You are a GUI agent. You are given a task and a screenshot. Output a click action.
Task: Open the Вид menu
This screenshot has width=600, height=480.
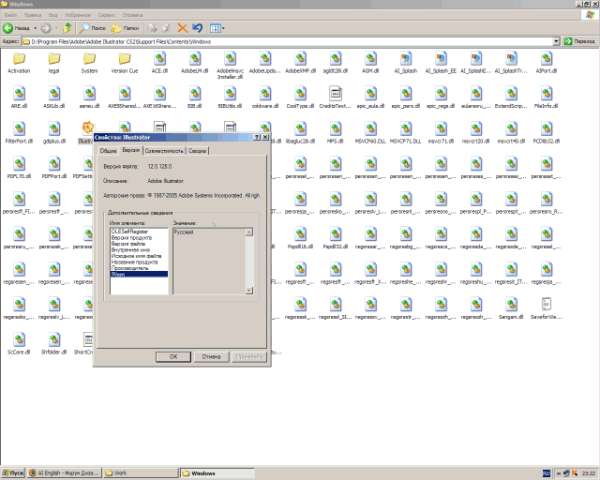53,15
